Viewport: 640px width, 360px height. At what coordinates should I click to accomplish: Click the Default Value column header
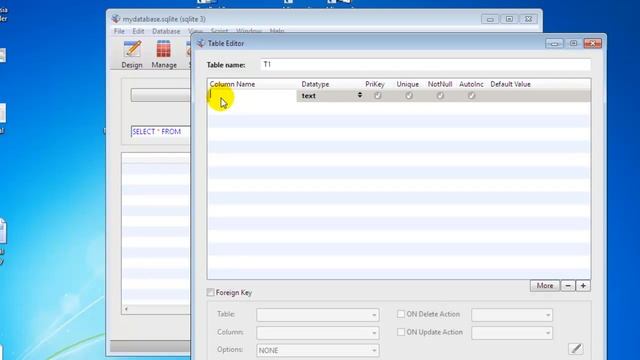(x=510, y=84)
